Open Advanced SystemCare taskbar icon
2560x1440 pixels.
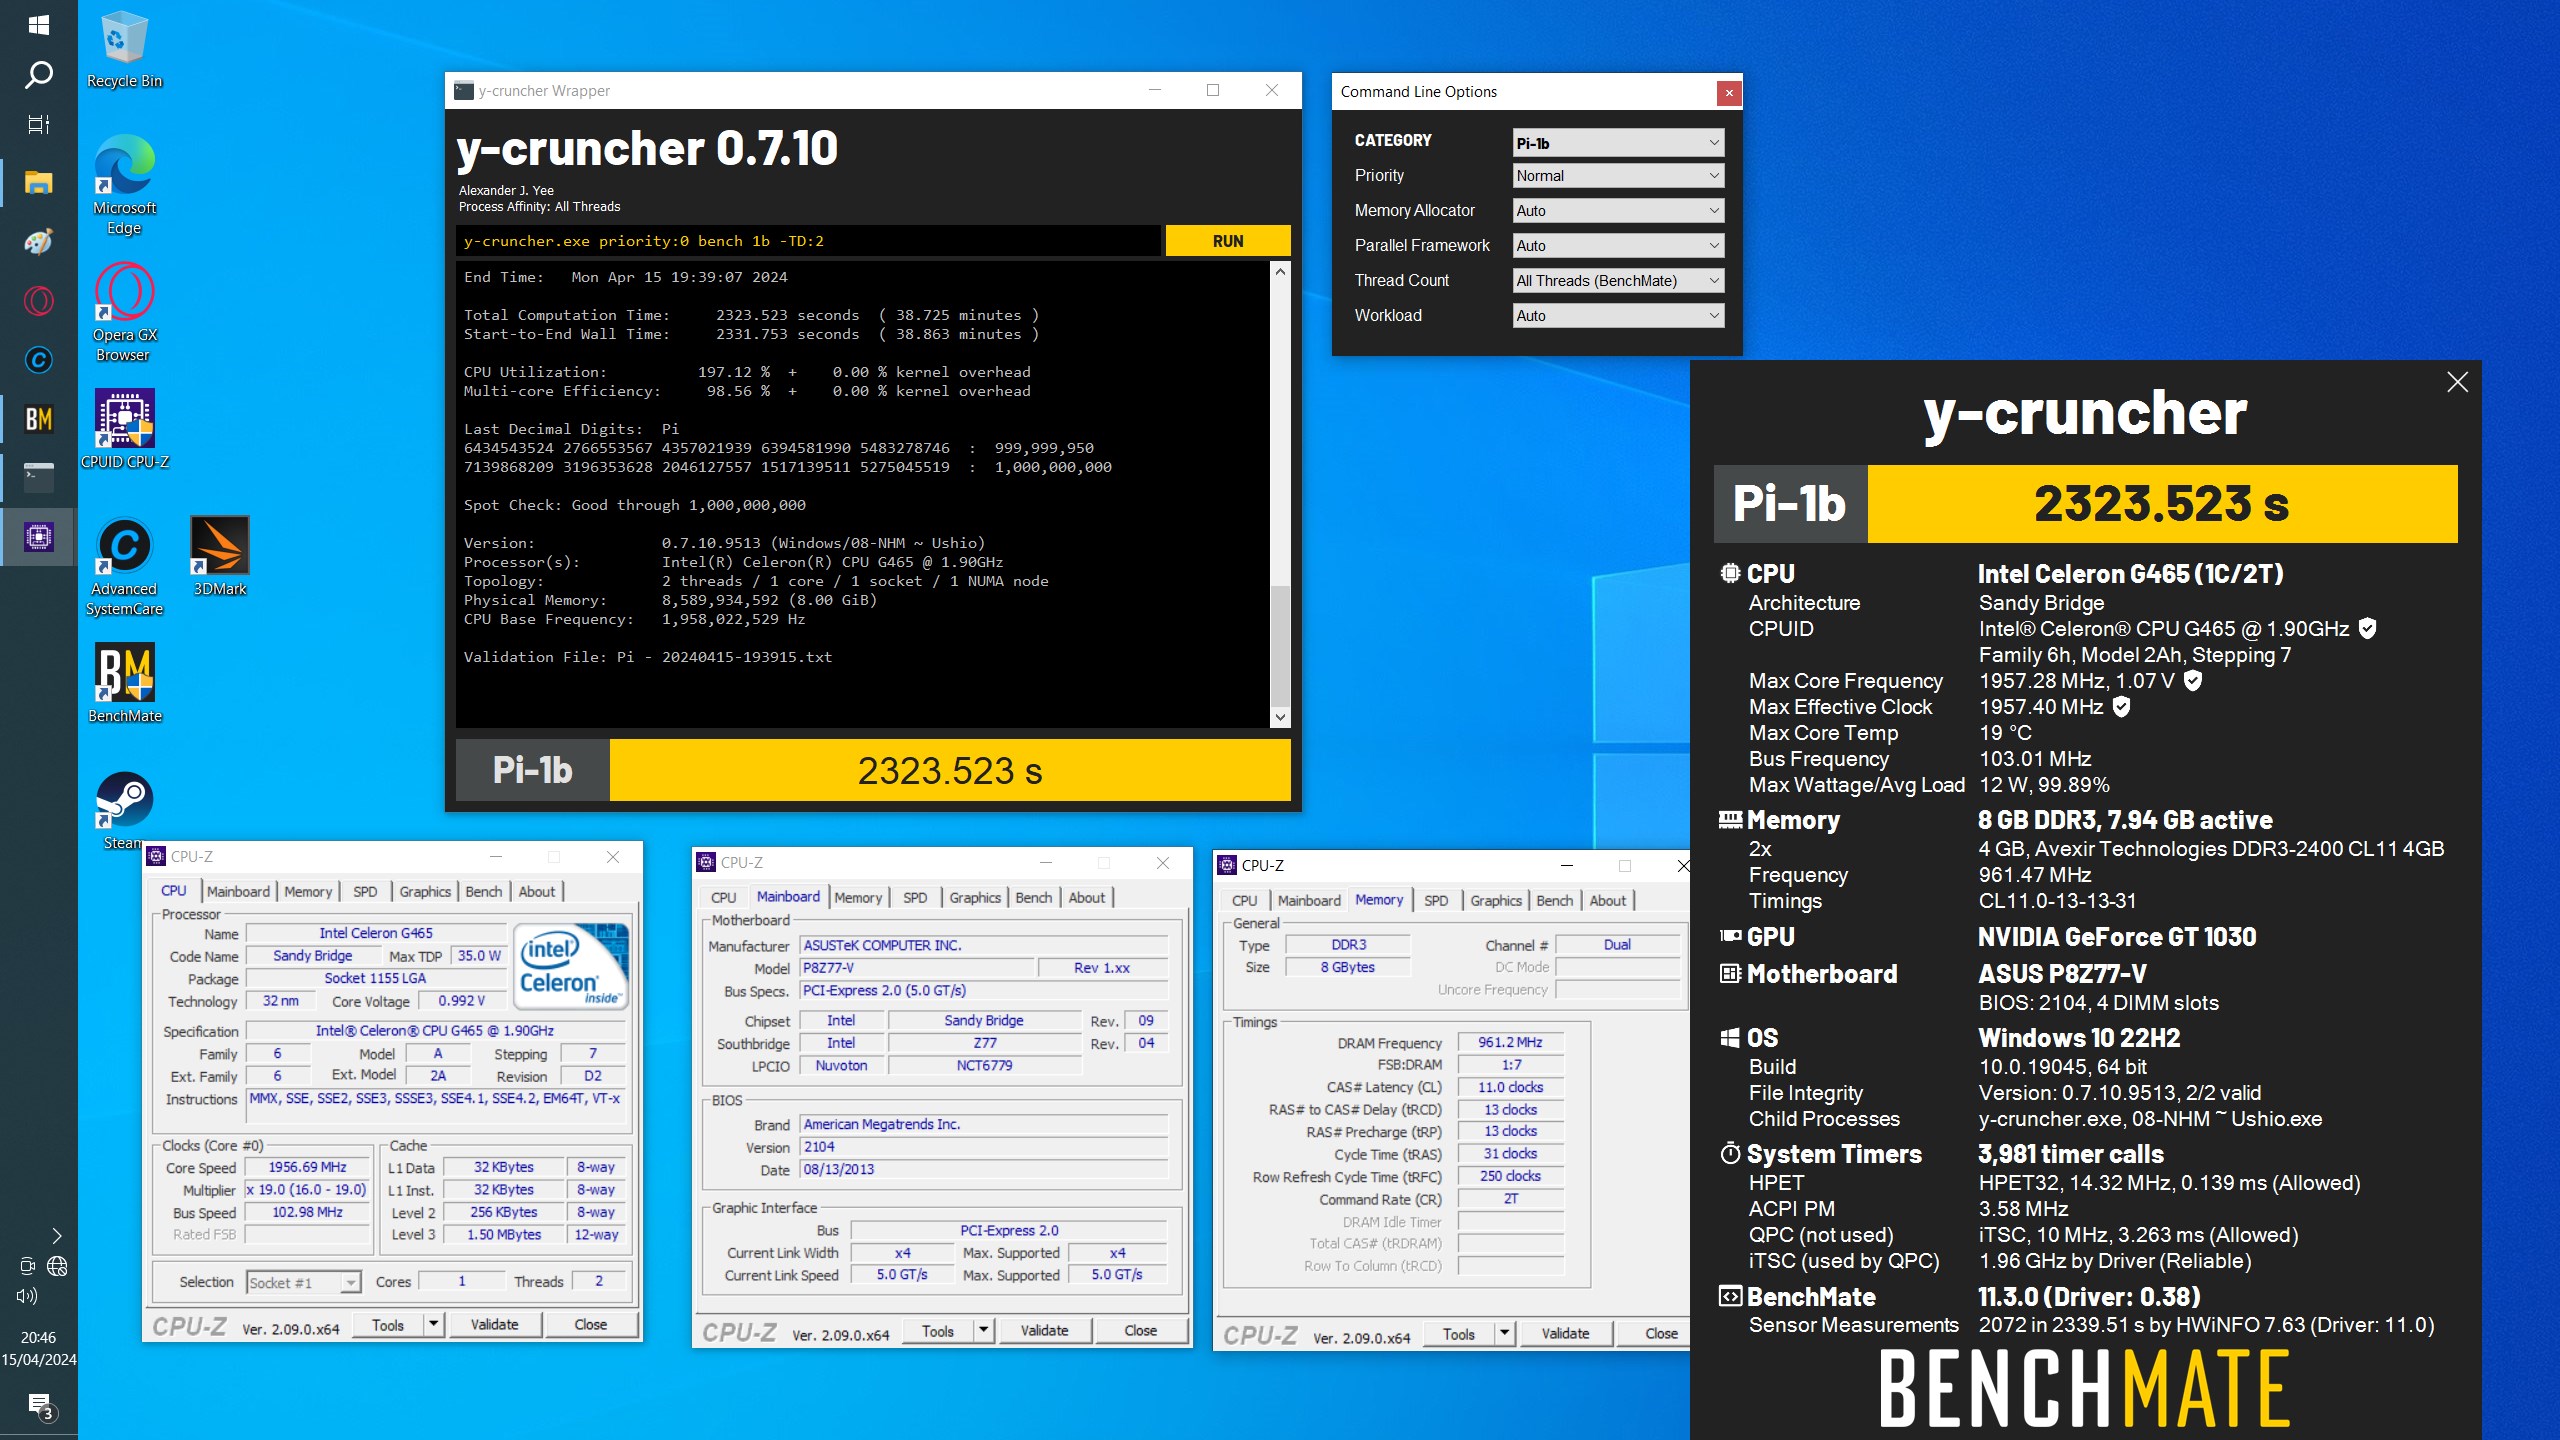click(x=39, y=359)
